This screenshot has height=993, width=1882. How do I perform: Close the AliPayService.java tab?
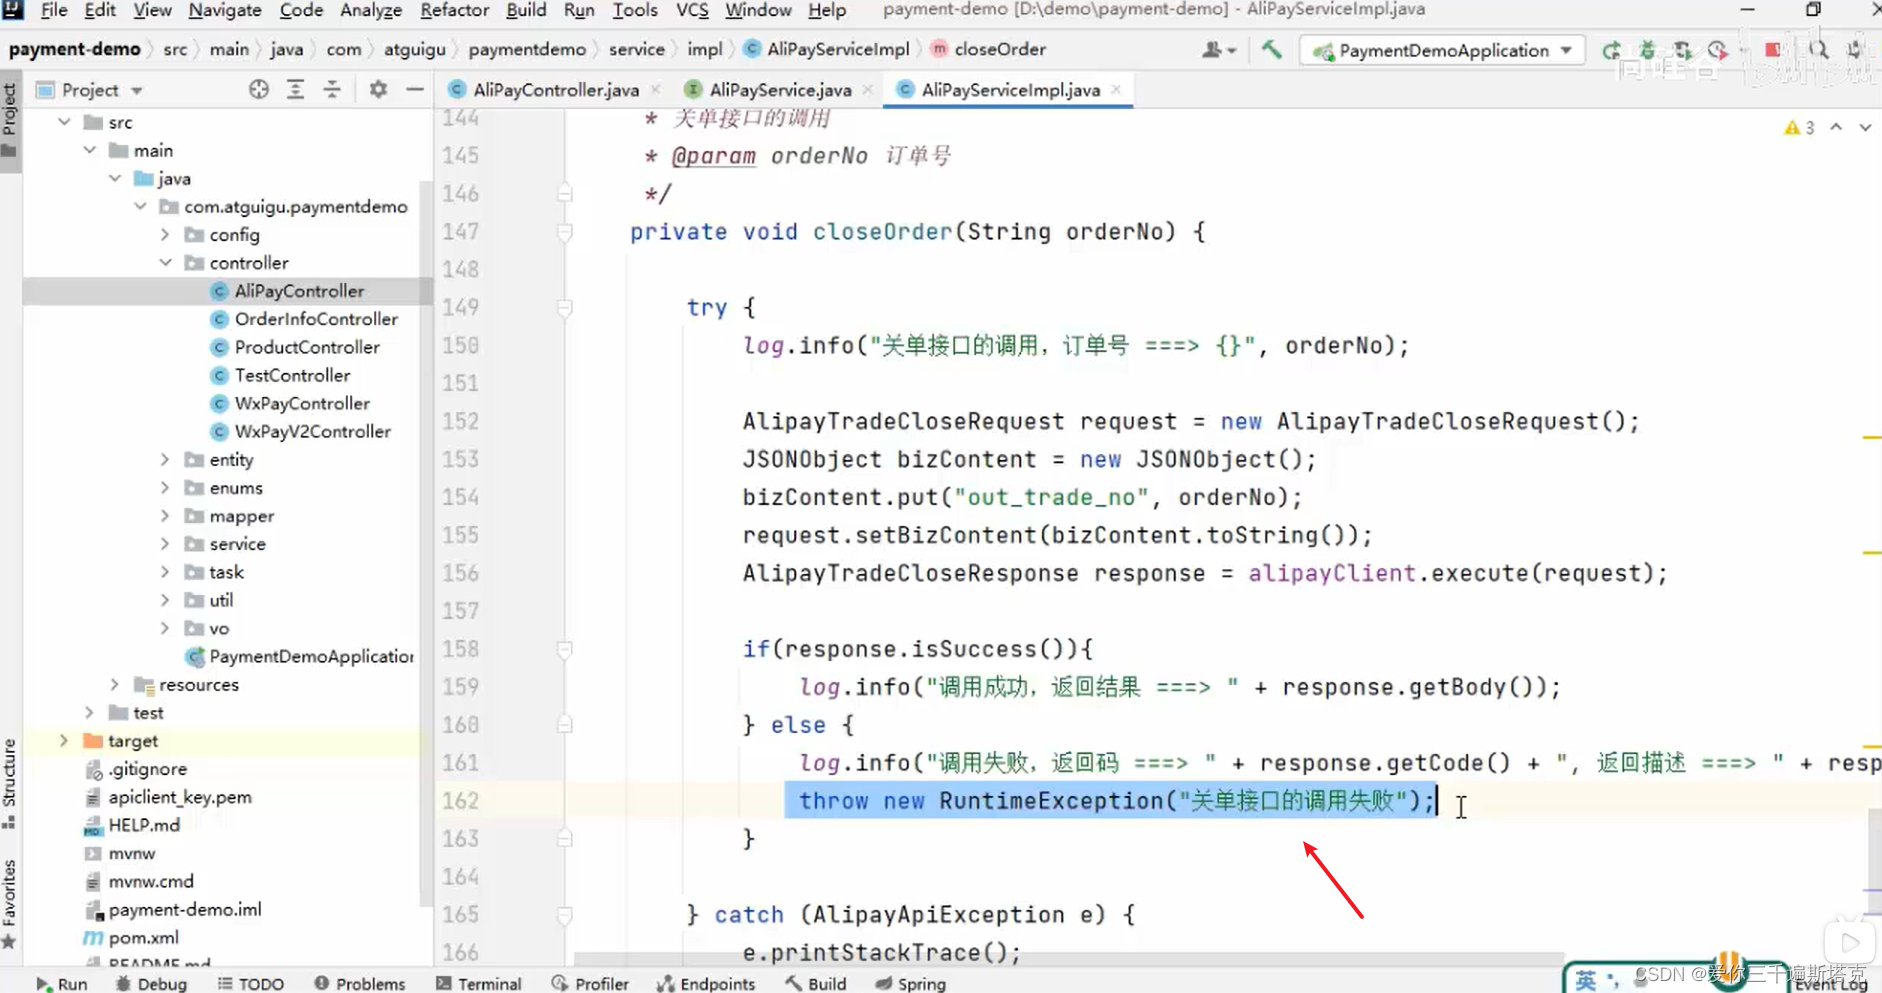point(868,89)
